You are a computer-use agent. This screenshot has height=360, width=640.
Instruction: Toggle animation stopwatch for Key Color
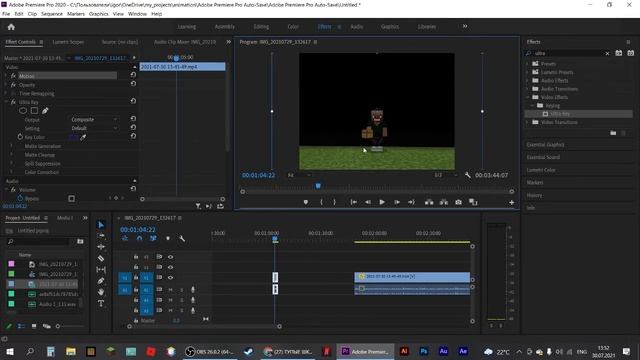coord(20,137)
